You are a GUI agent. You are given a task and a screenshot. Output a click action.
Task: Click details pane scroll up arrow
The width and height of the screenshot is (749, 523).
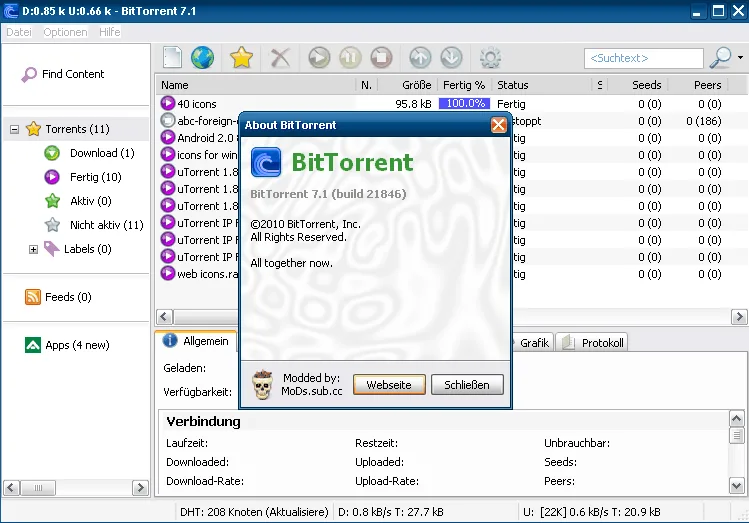tap(736, 419)
